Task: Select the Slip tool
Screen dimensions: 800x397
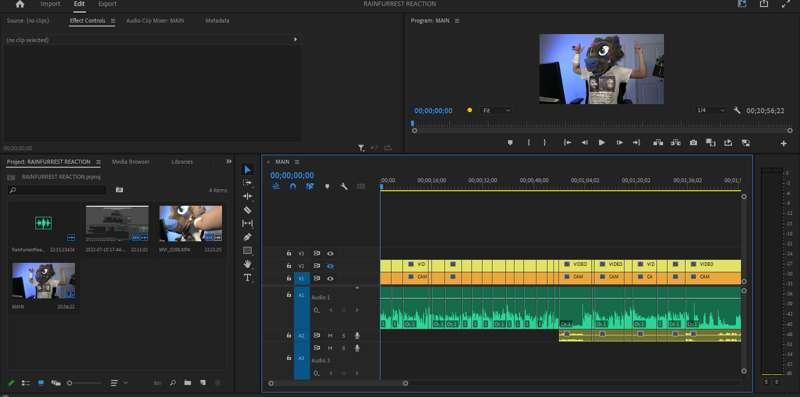Action: pos(247,223)
